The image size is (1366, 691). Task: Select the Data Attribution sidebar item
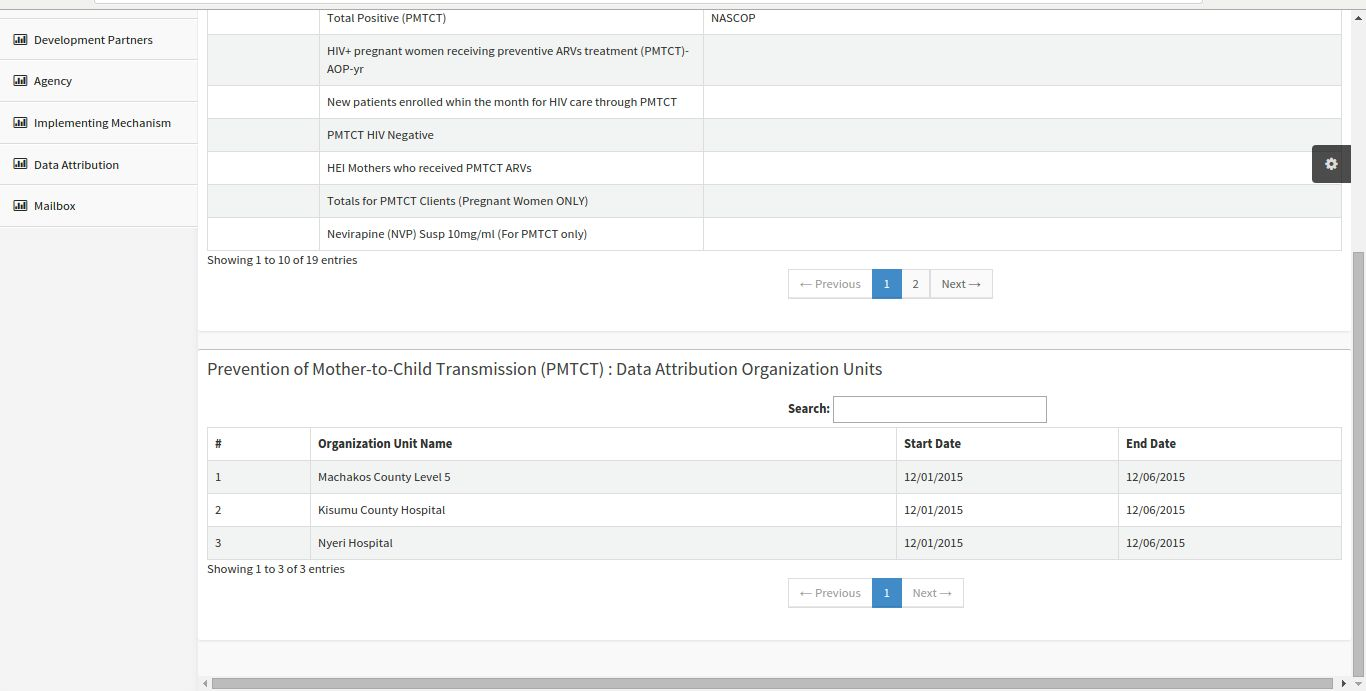click(x=98, y=165)
